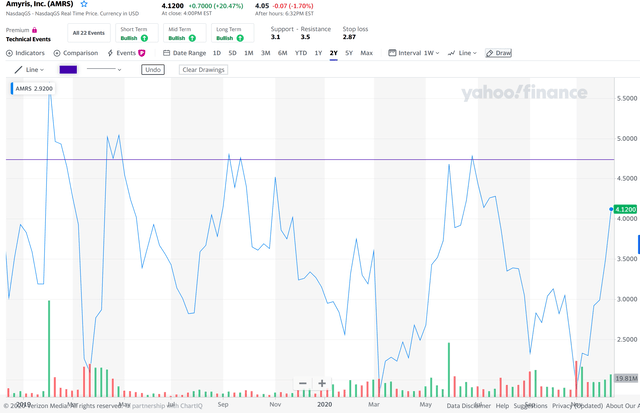Open the Mid Term outlook card

point(184,33)
